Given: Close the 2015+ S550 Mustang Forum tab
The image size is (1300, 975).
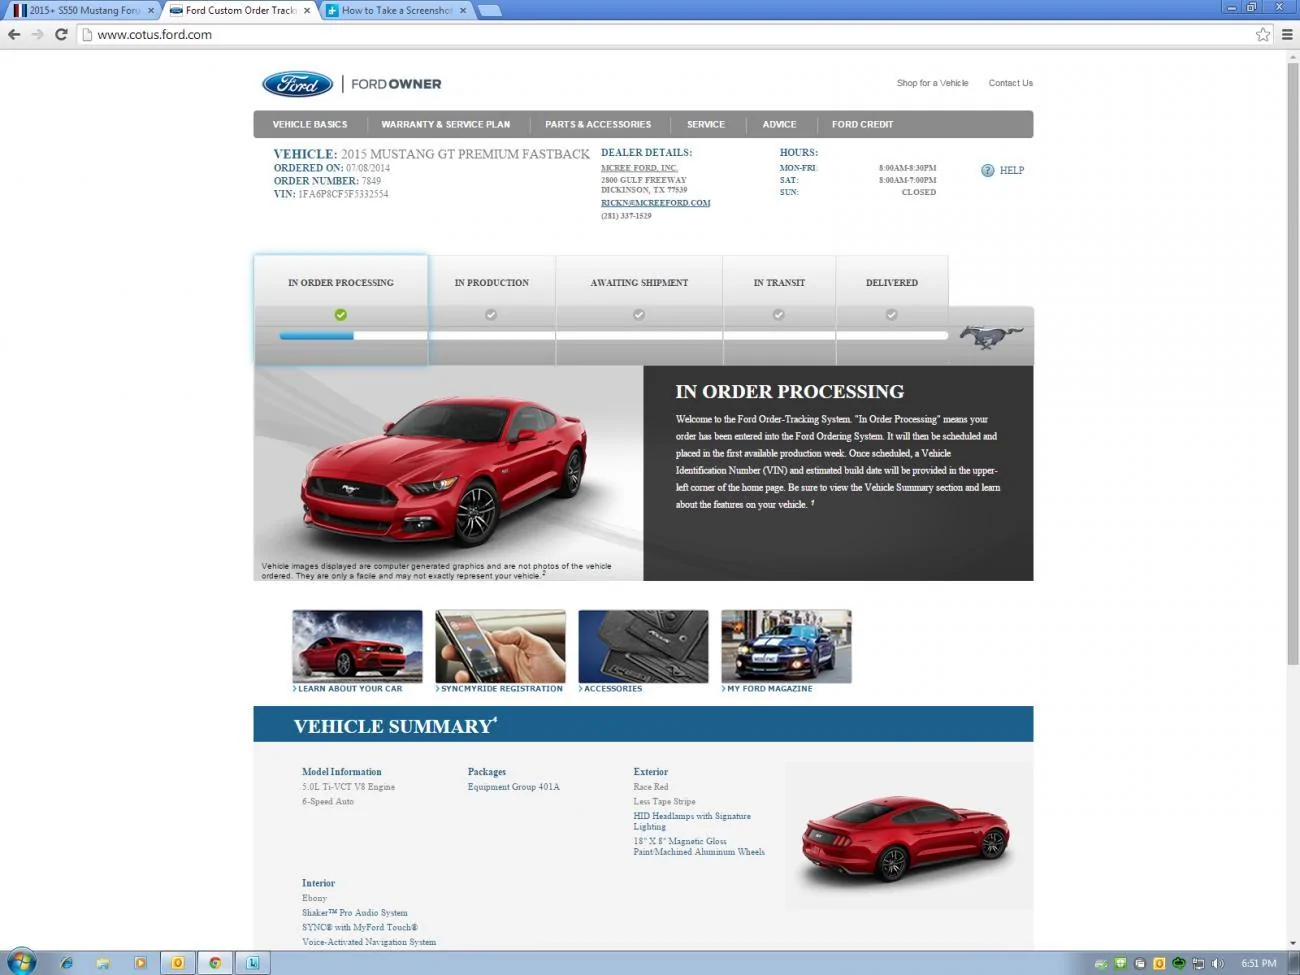Looking at the screenshot, I should pyautogui.click(x=151, y=10).
